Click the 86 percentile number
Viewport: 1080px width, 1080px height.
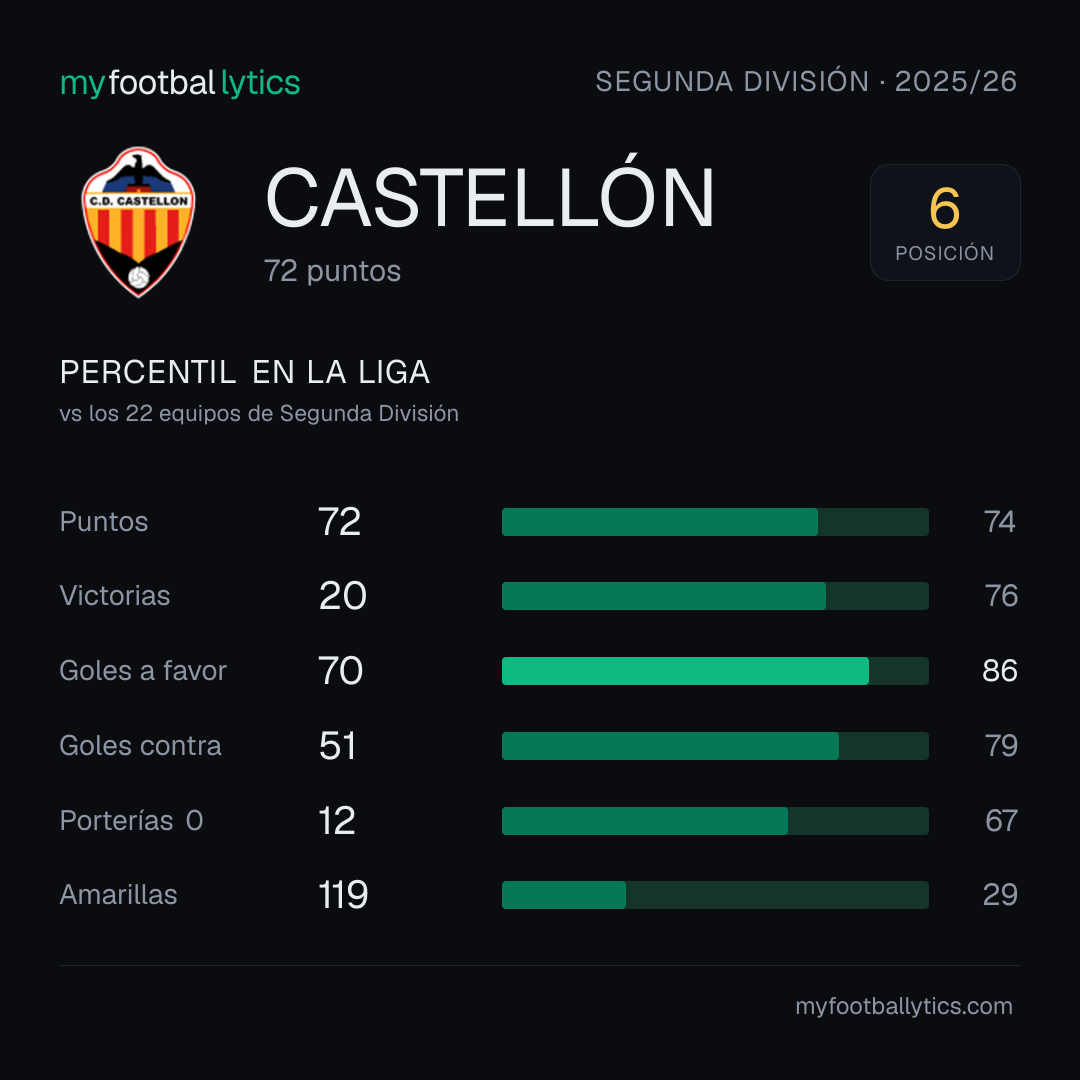coord(999,671)
